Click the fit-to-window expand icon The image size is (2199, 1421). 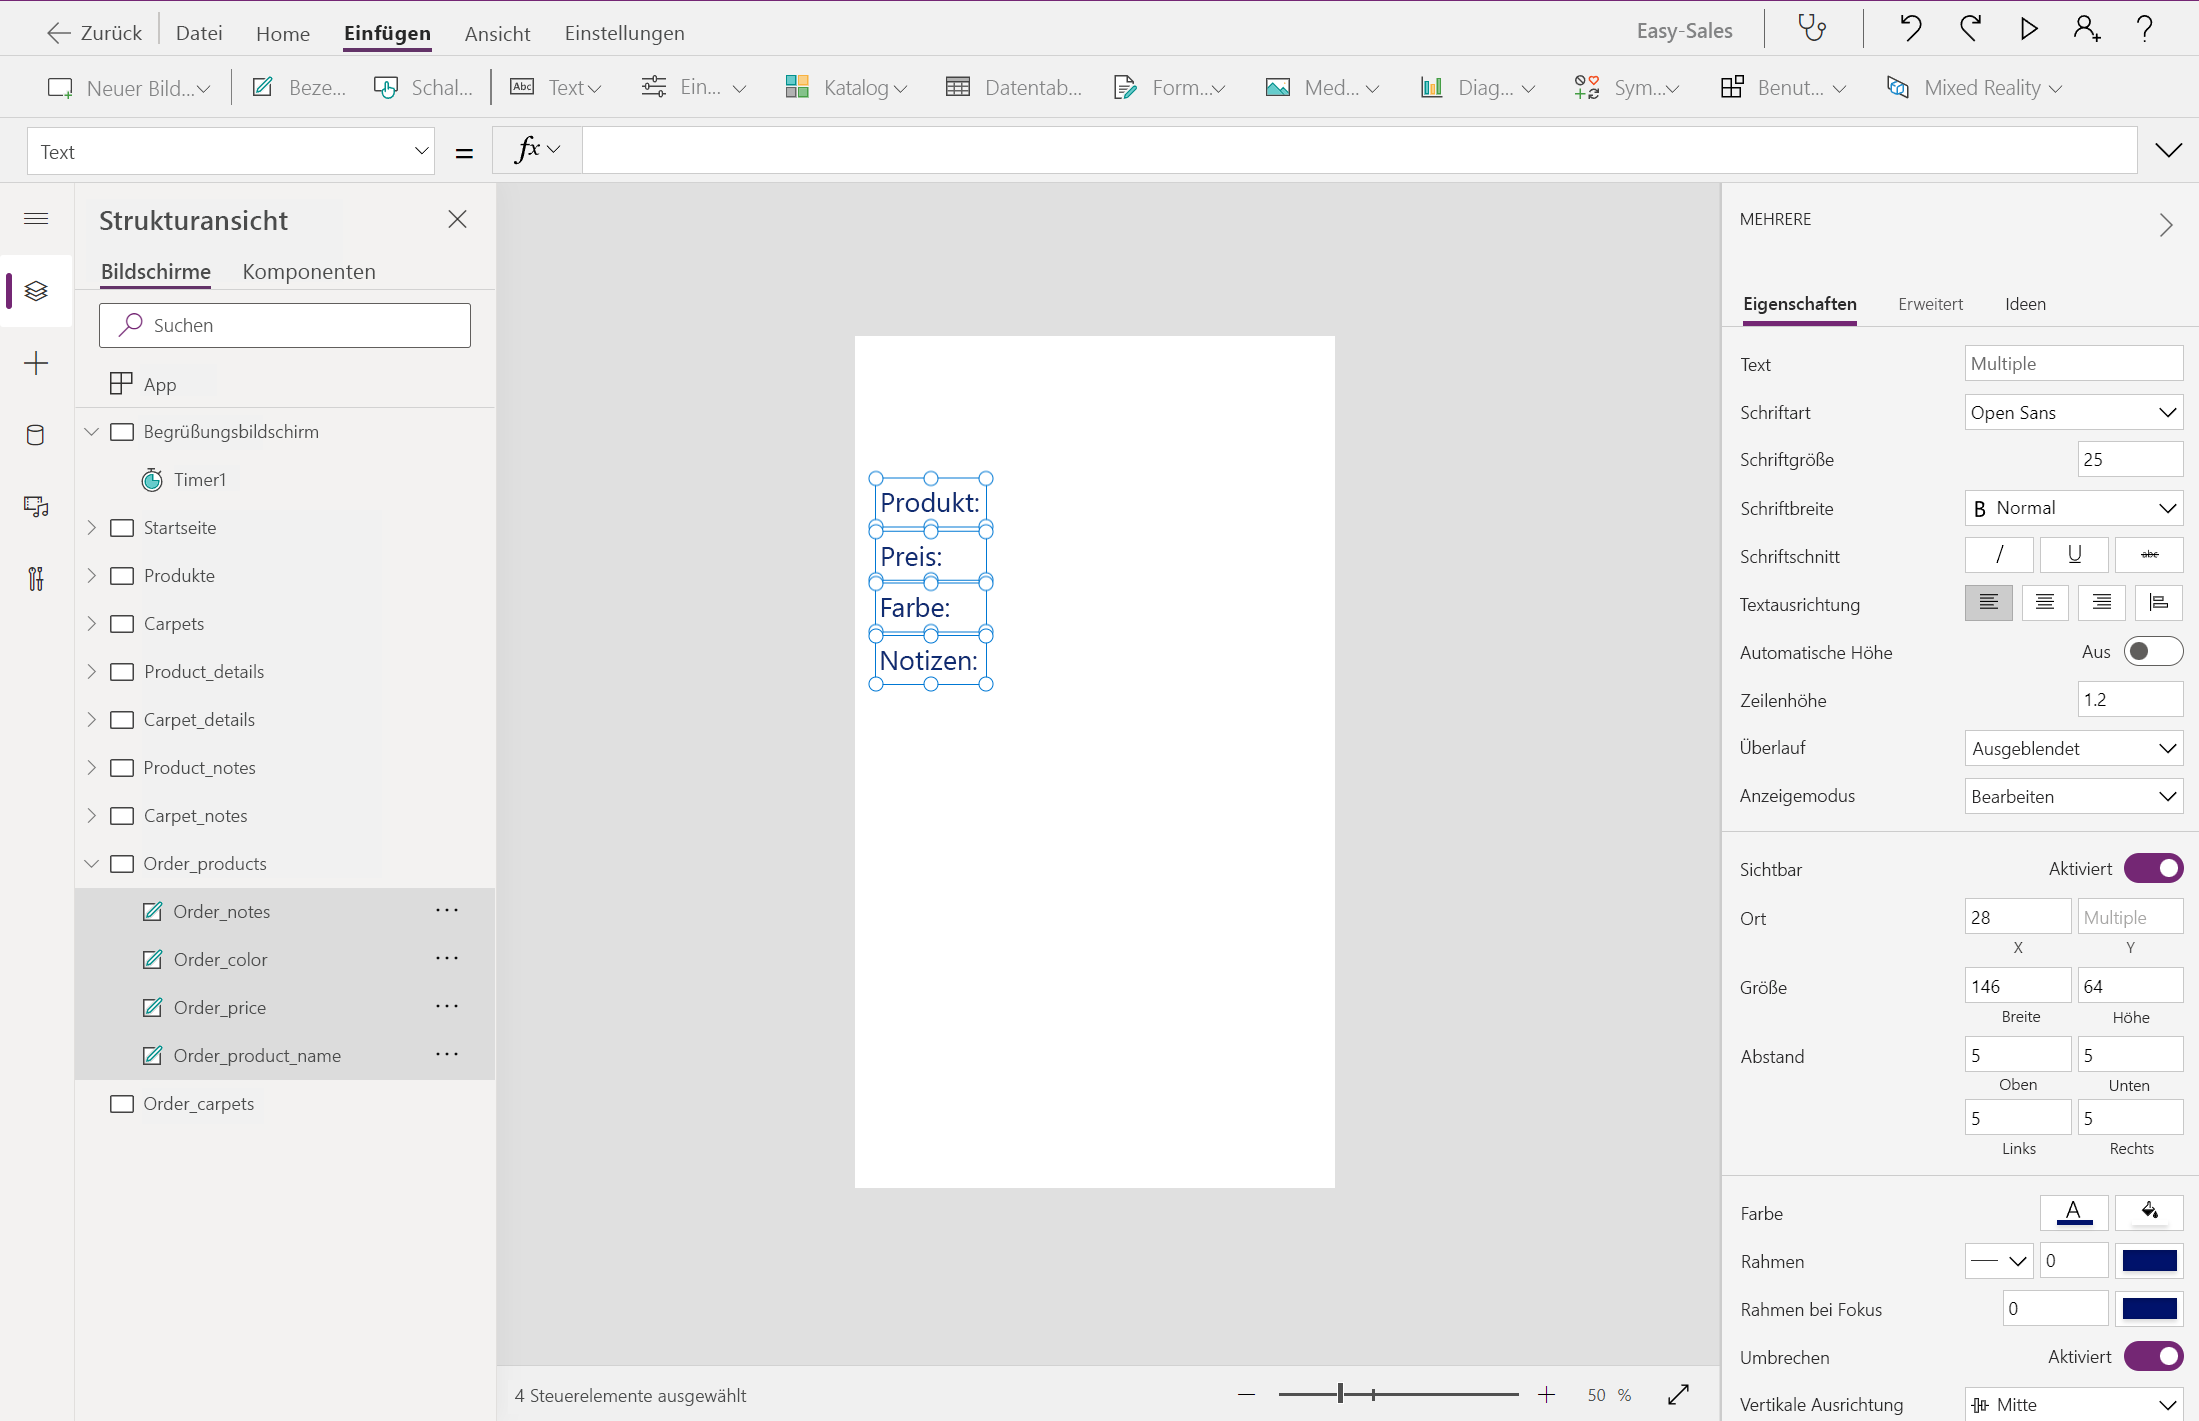click(1679, 1394)
